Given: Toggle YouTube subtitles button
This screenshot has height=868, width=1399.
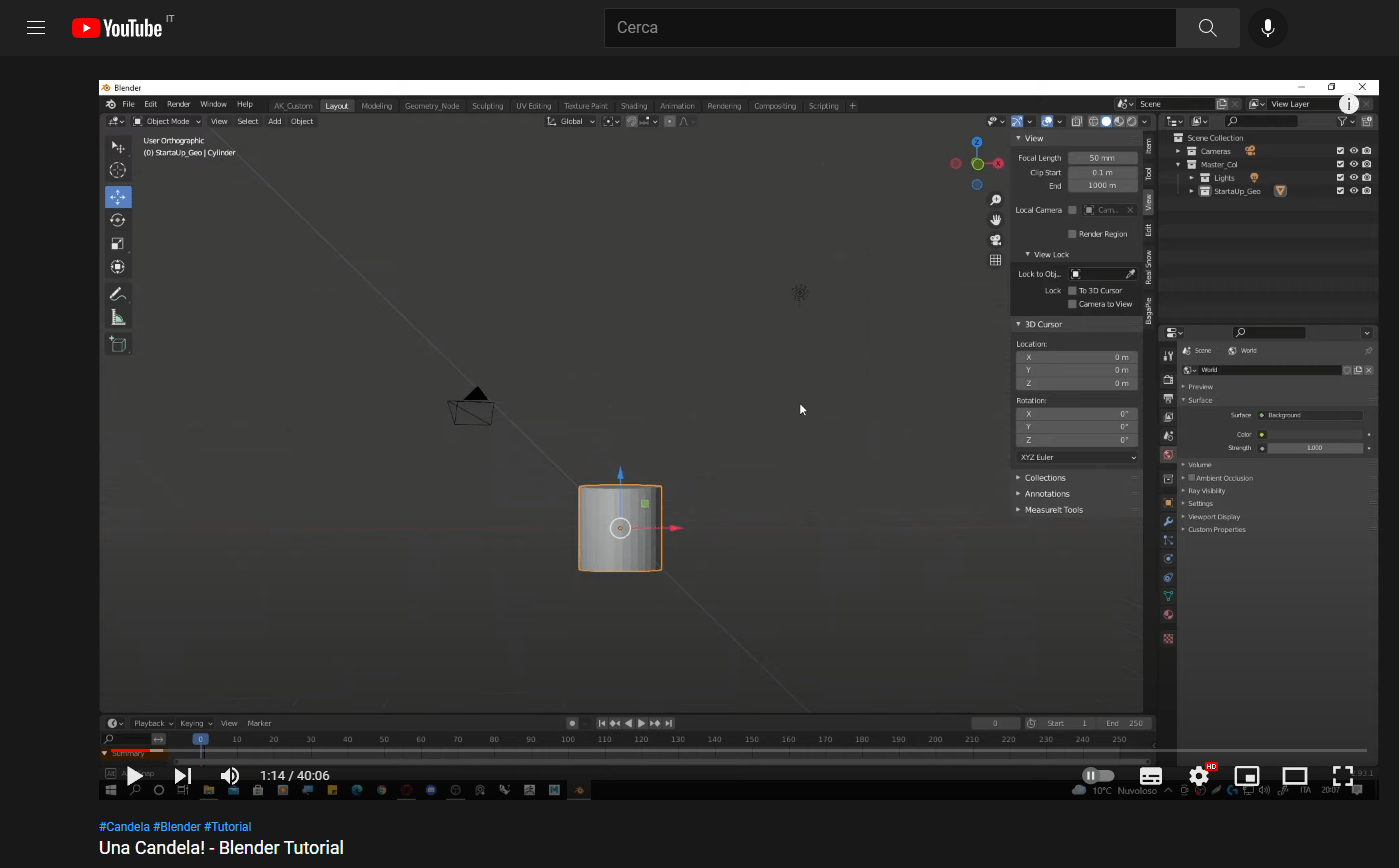Looking at the screenshot, I should (x=1151, y=776).
